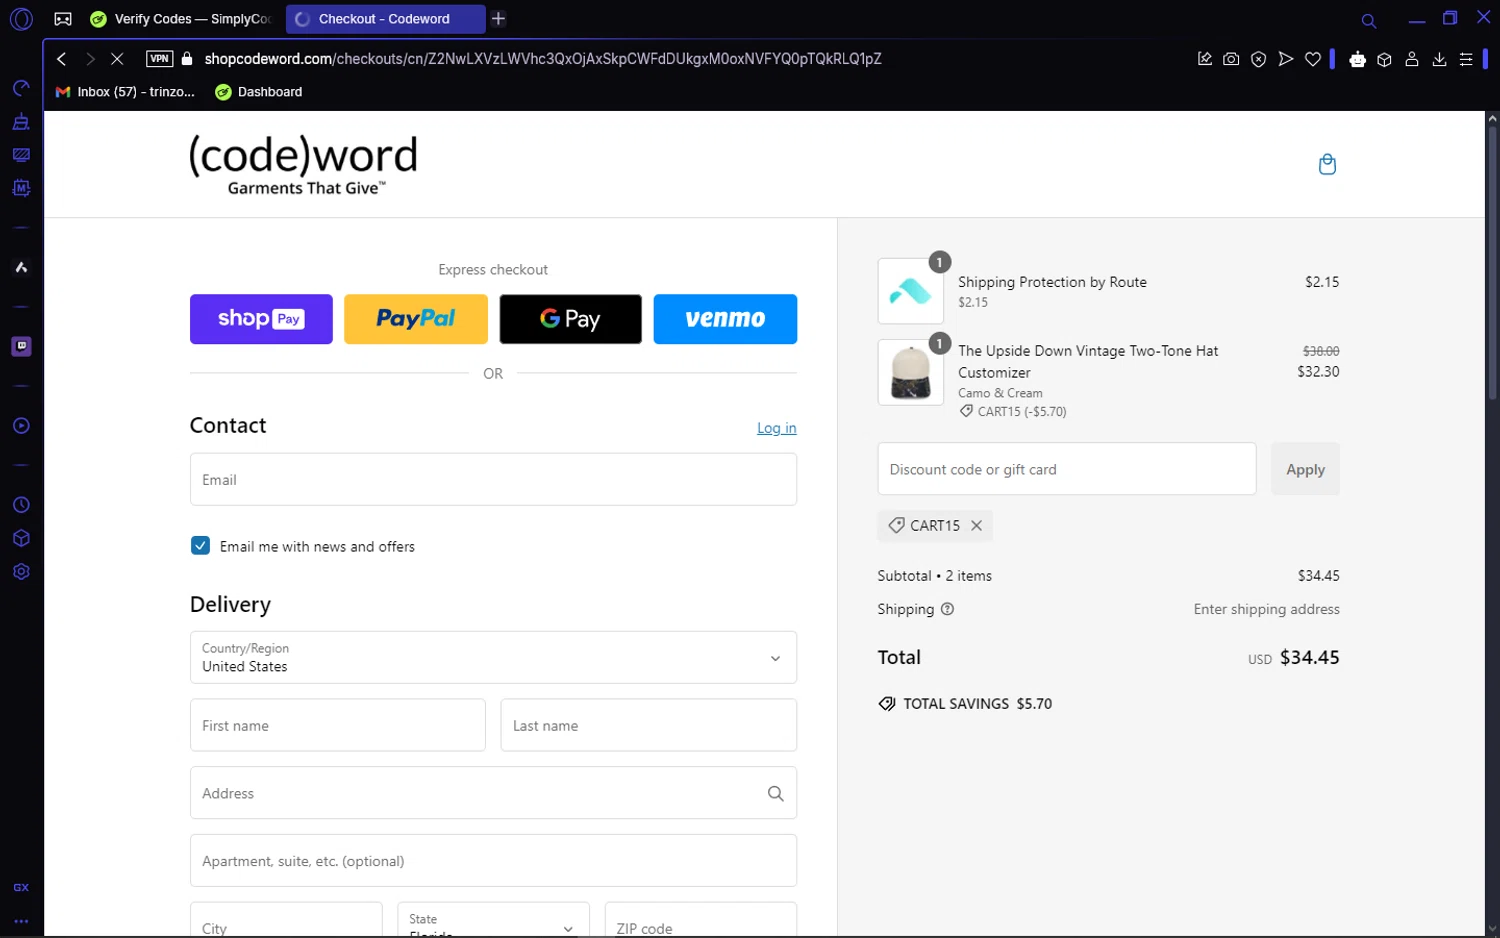This screenshot has width=1500, height=938.
Task: Open the ad blocker shield icon
Action: tap(1258, 59)
